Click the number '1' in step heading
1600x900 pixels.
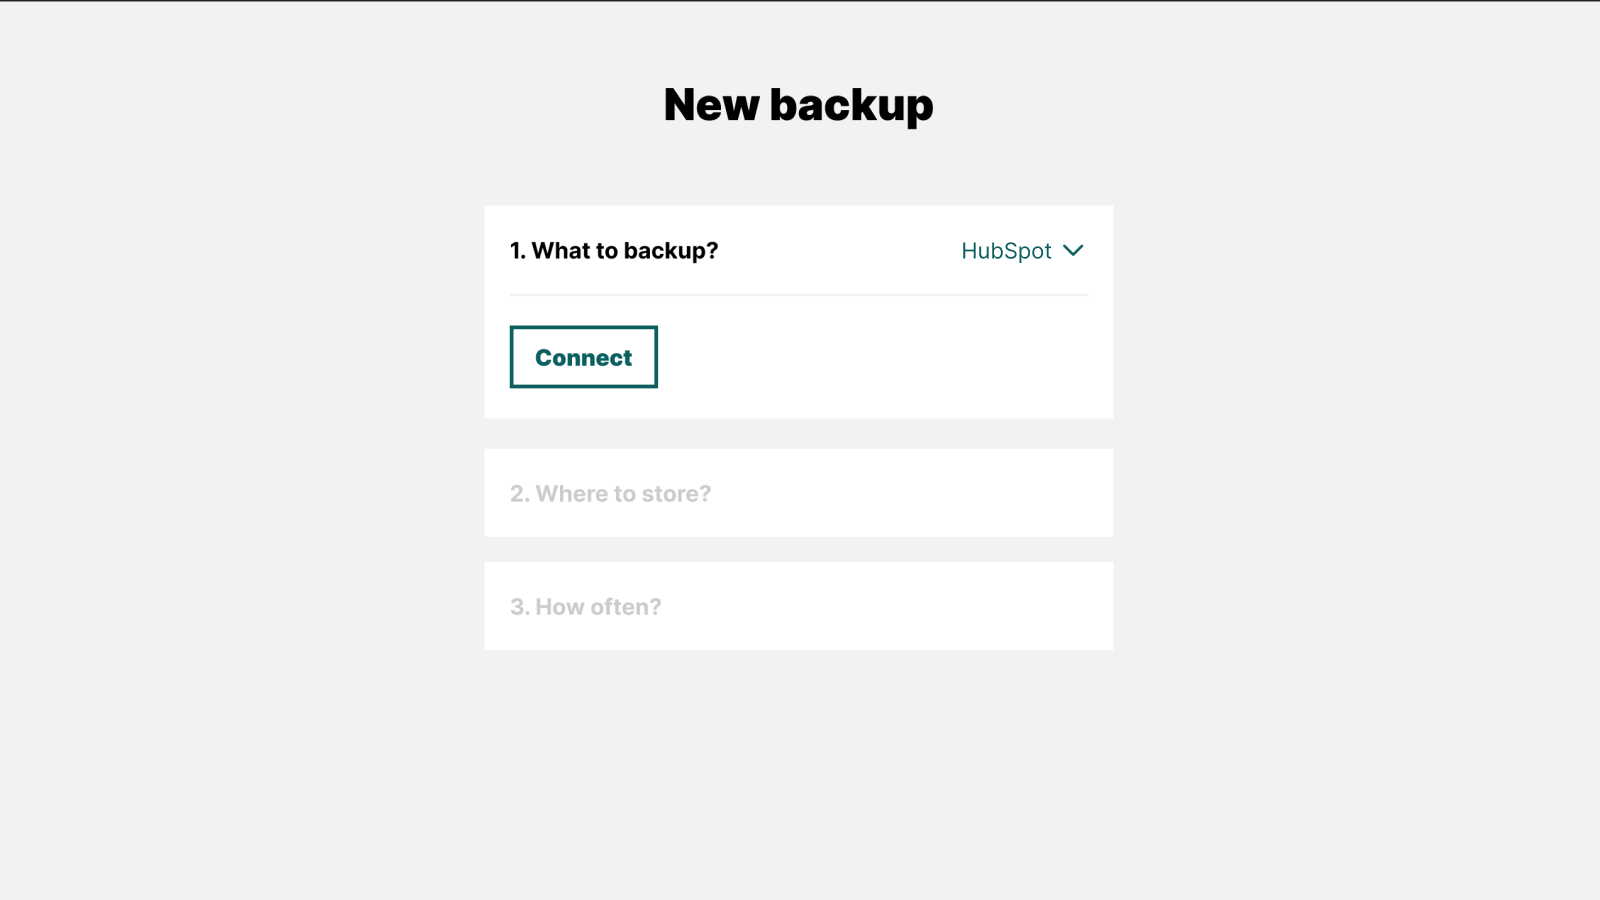(515, 251)
